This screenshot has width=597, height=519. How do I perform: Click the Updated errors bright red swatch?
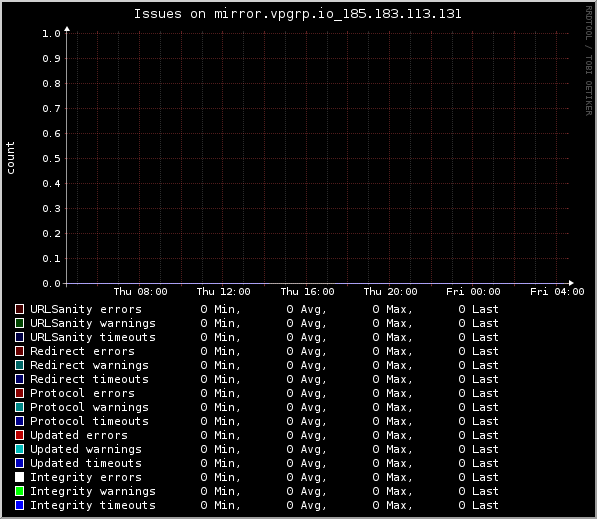pos(19,435)
